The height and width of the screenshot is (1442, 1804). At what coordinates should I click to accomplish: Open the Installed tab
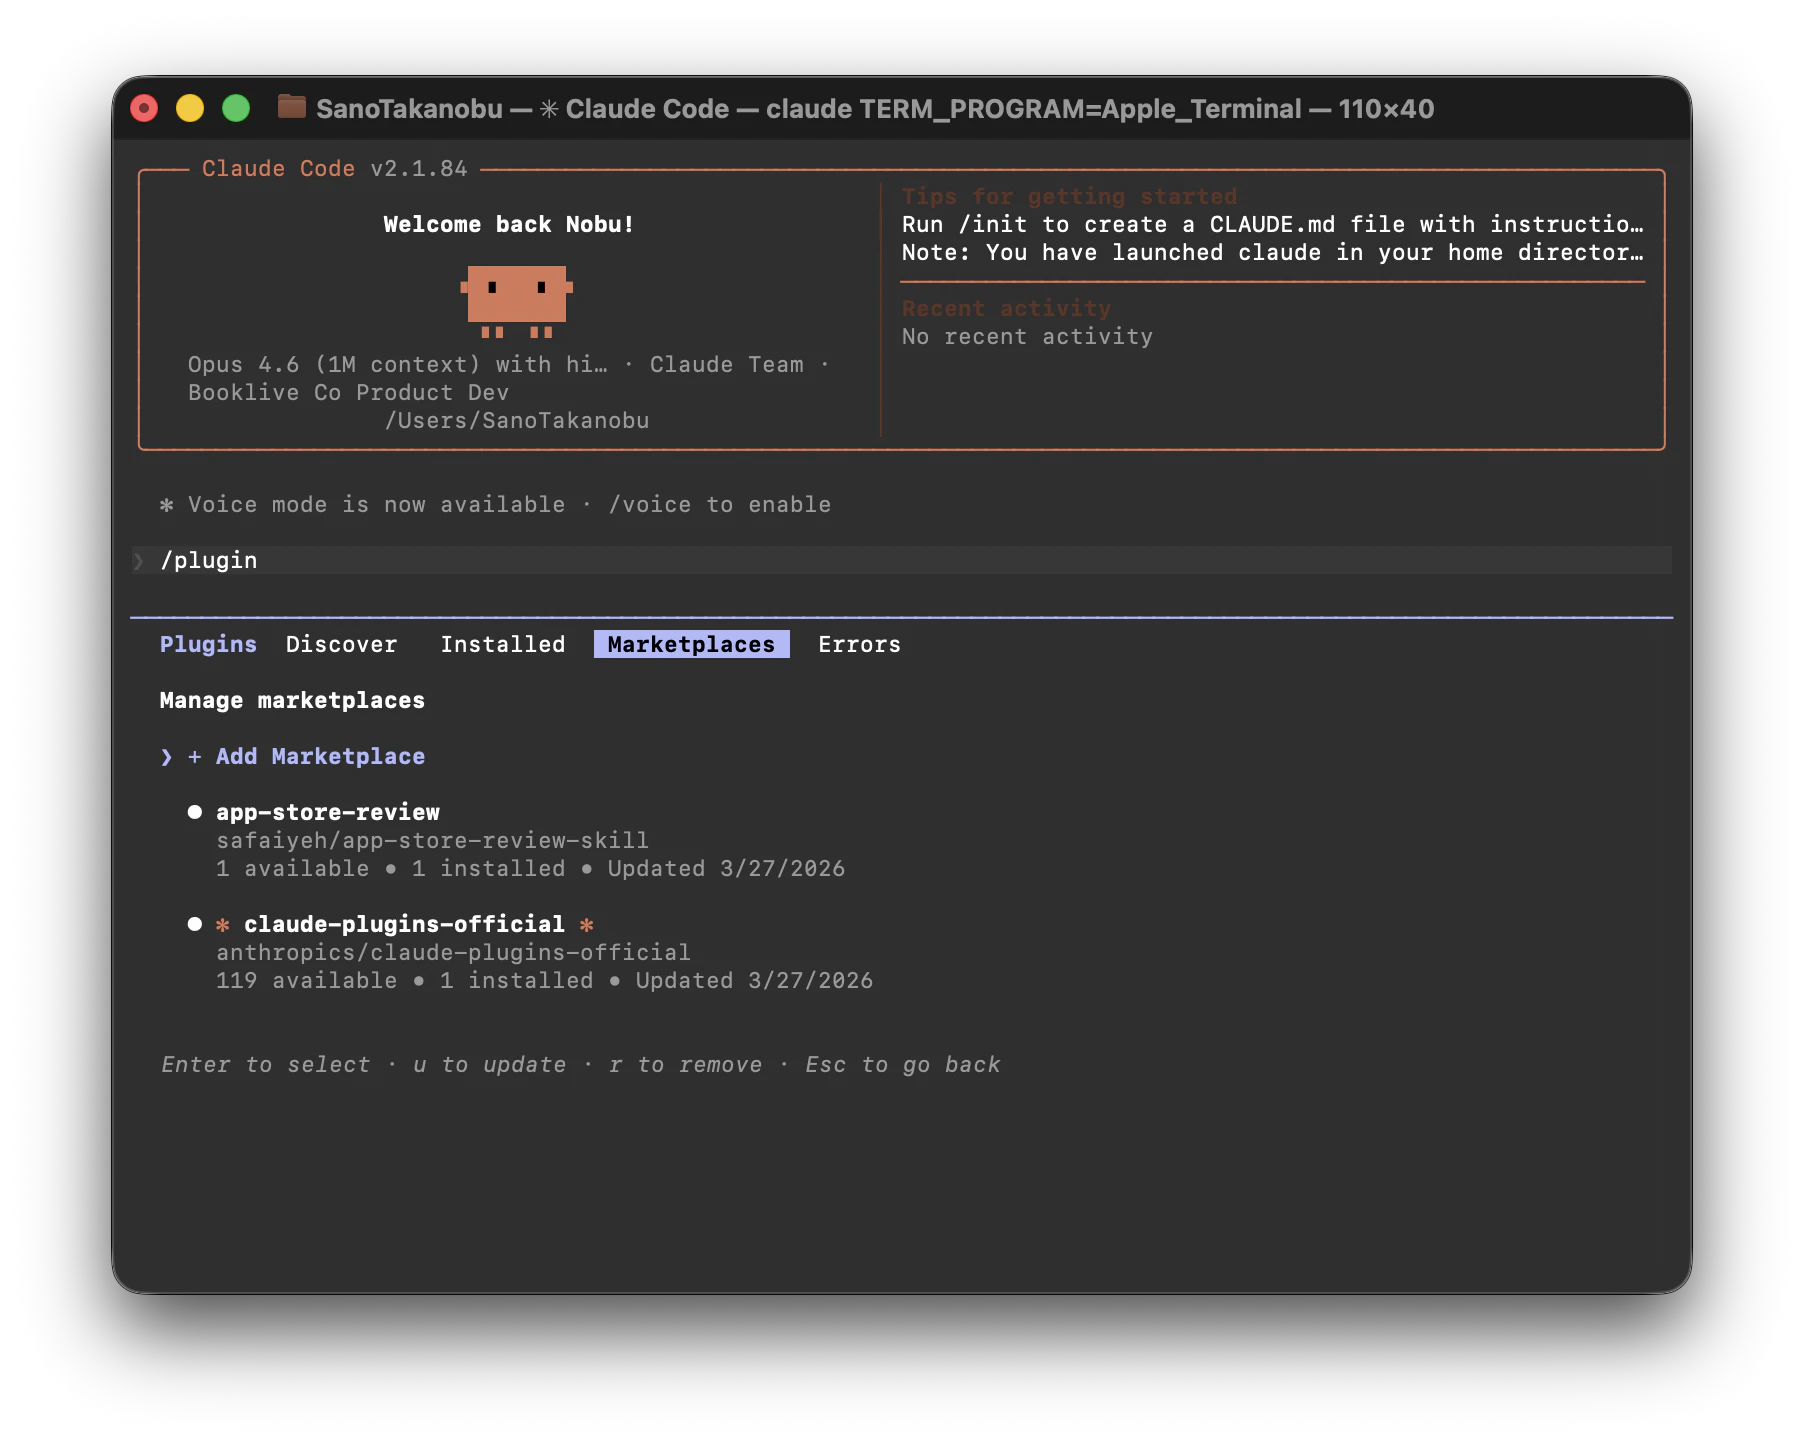point(503,644)
